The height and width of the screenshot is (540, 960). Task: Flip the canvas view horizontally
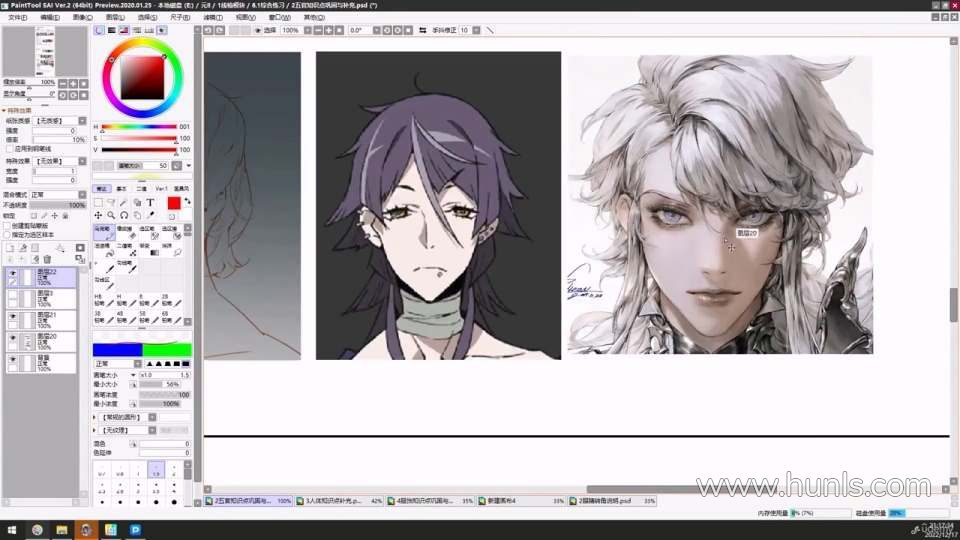tap(422, 30)
